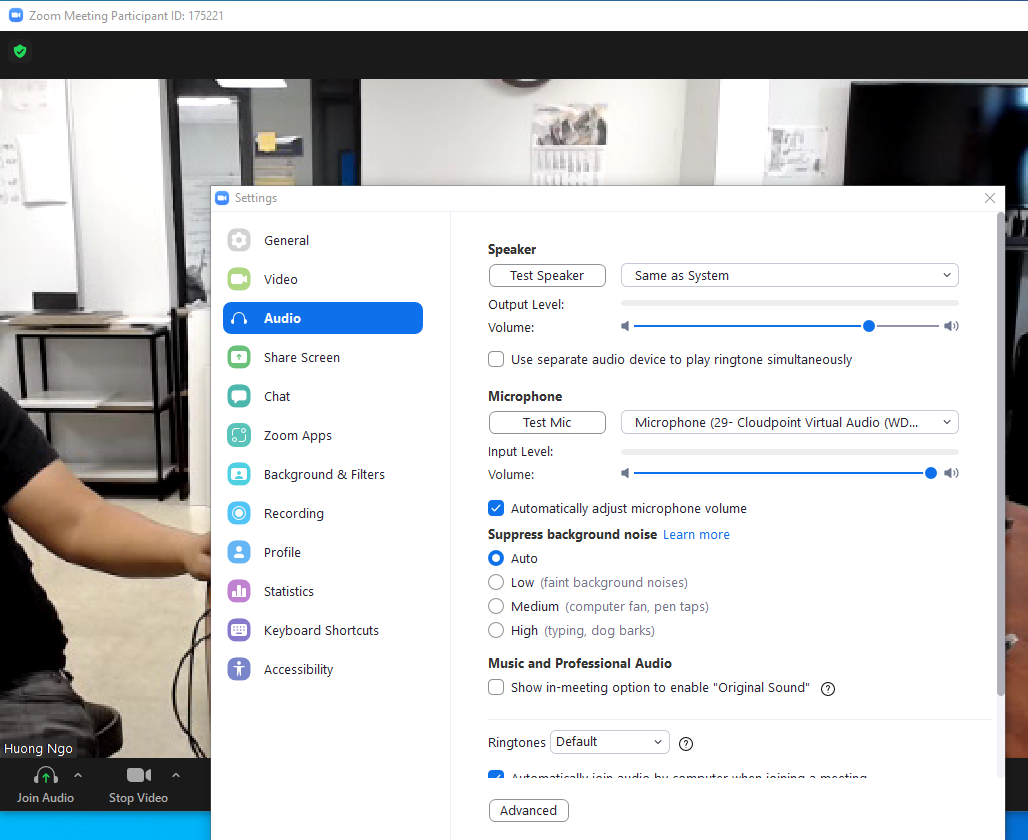
Task: Click the General gear icon in sidebar
Action: click(x=239, y=240)
